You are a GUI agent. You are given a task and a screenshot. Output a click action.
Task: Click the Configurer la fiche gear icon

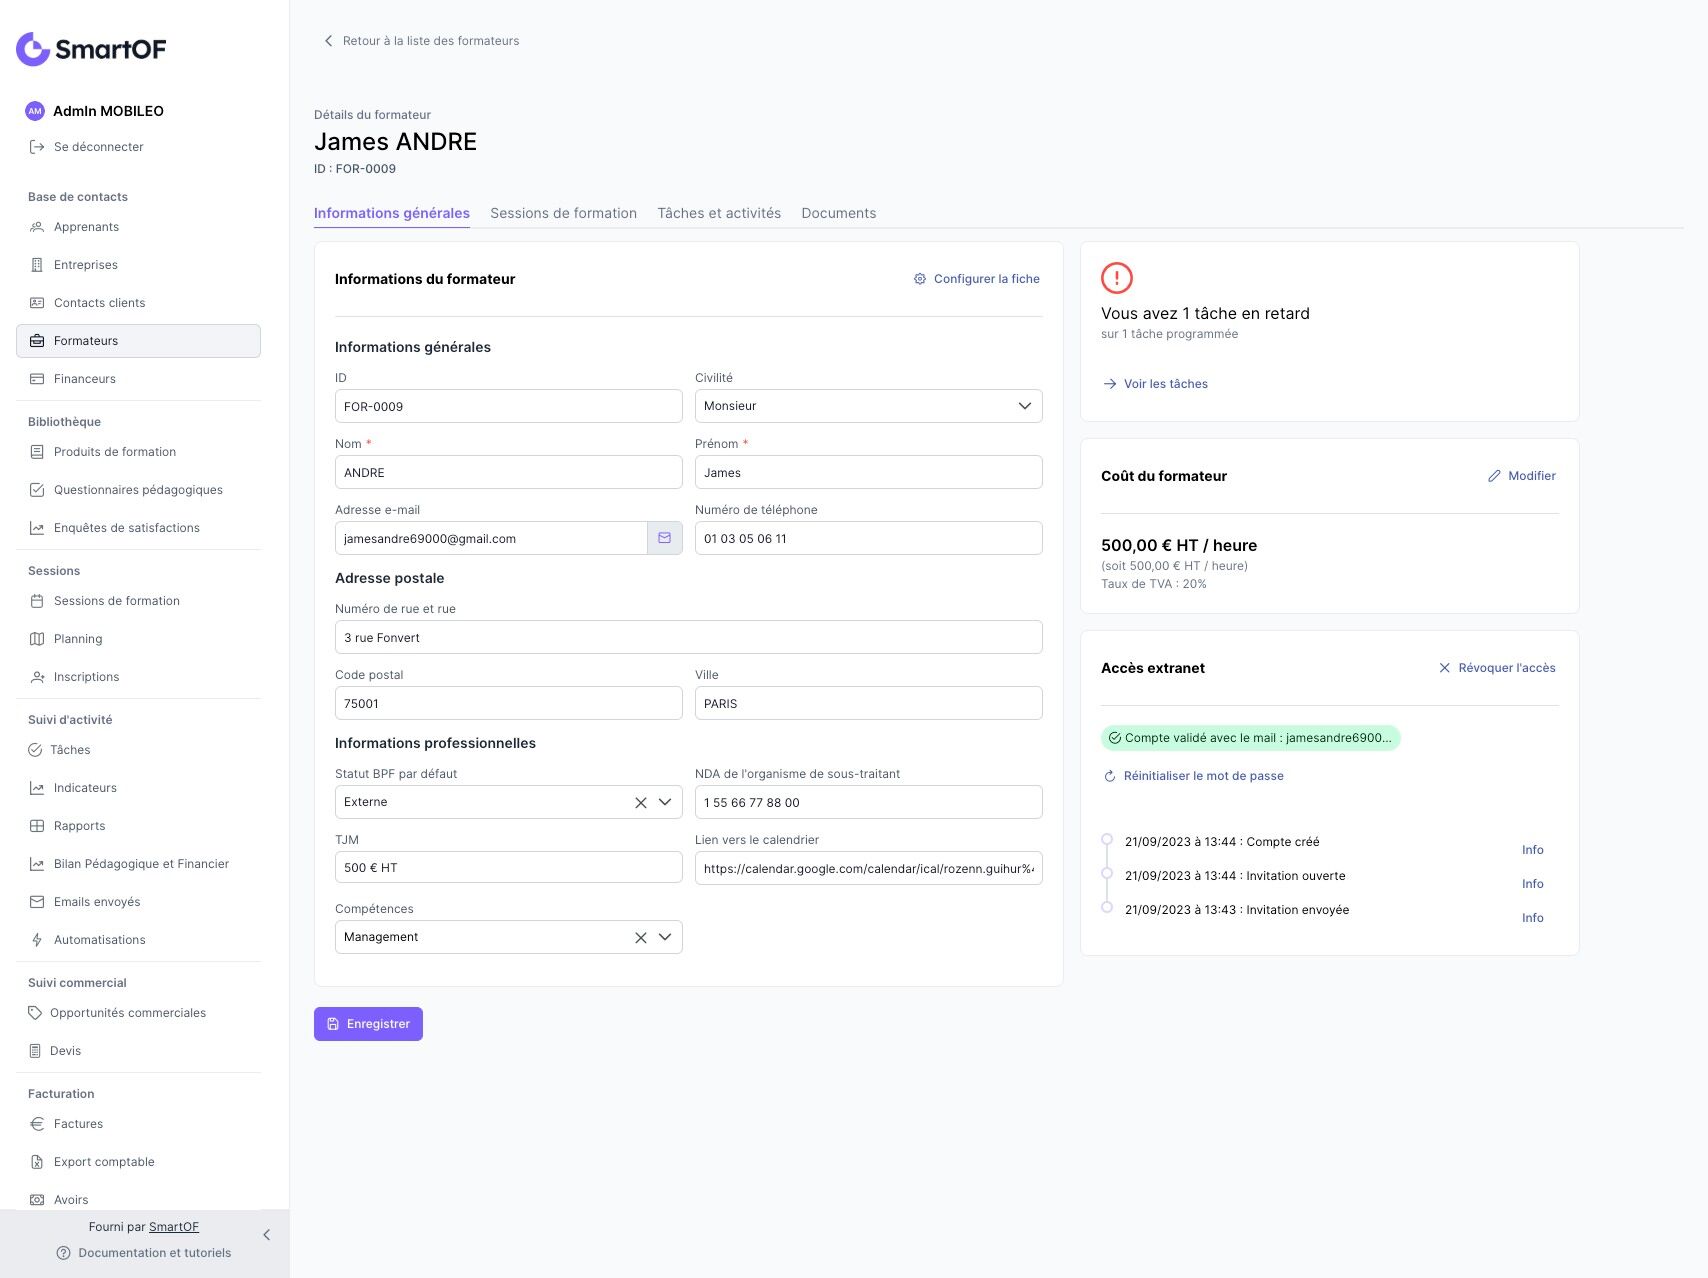[x=920, y=279]
